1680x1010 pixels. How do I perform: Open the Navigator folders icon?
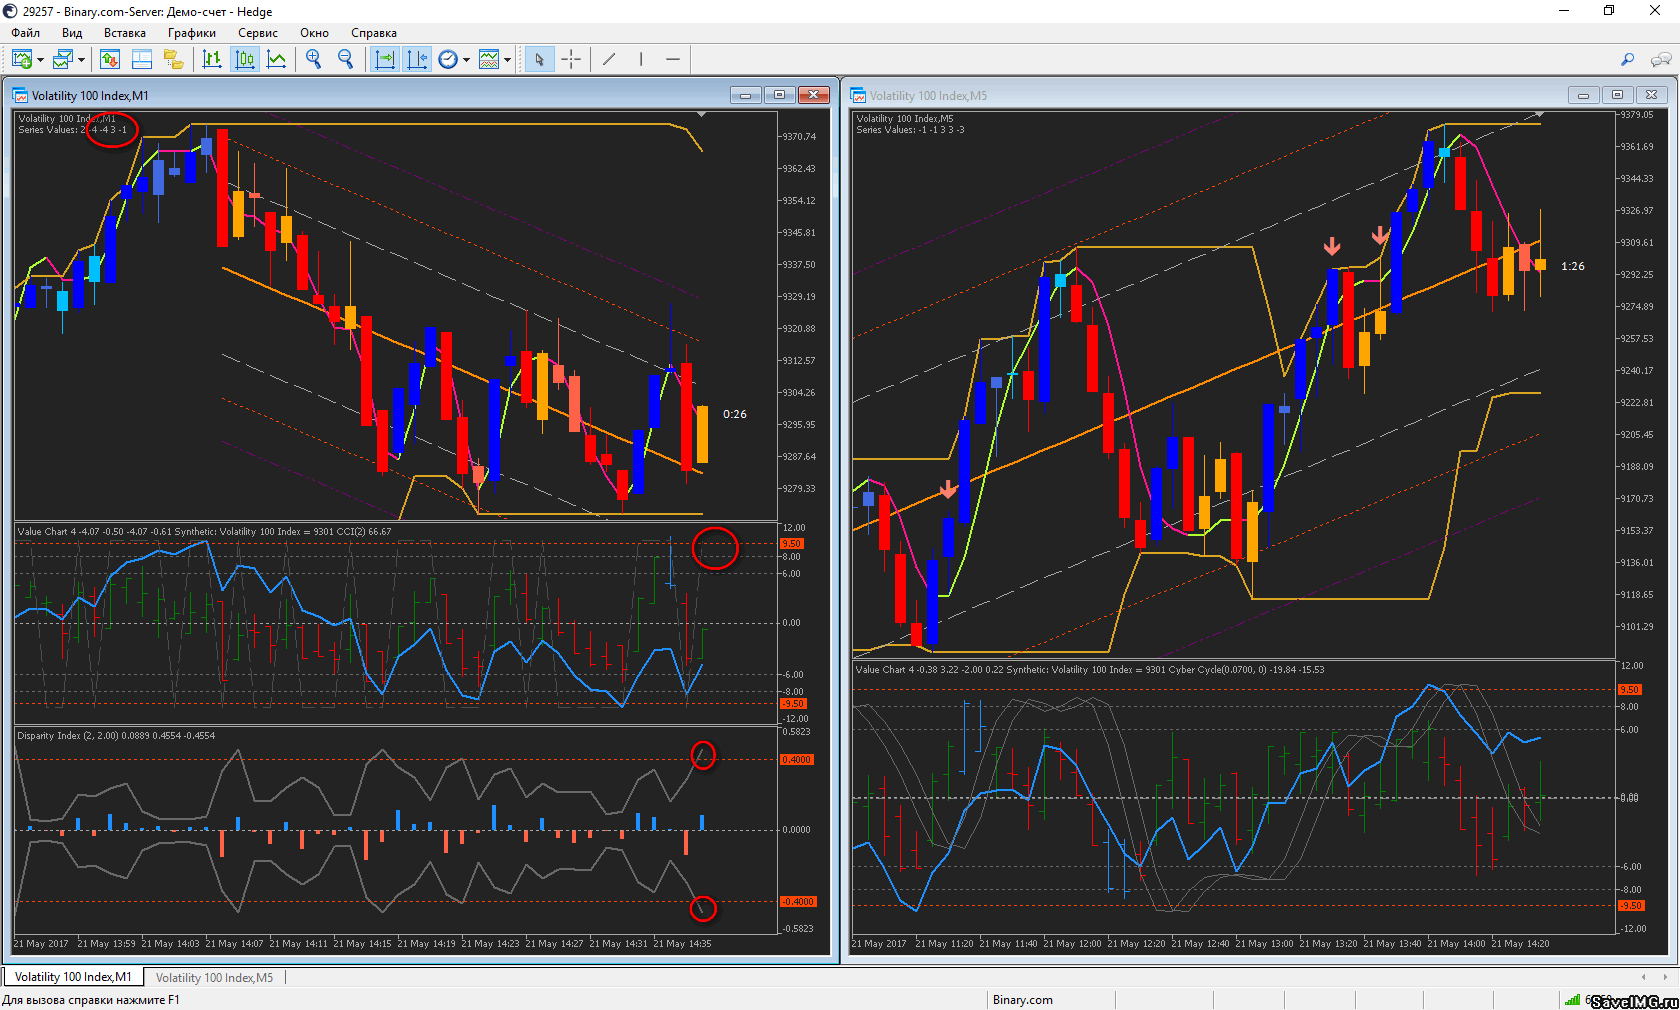(x=173, y=60)
